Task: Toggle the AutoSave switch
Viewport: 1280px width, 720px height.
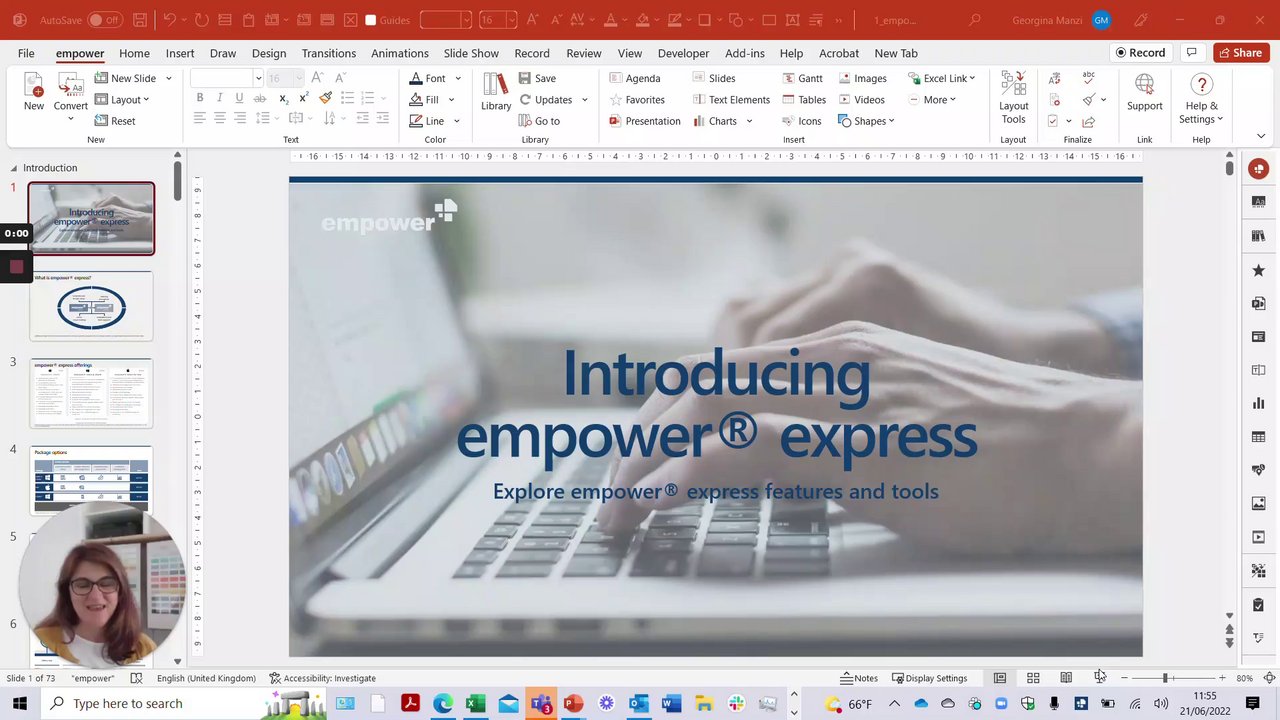Action: (105, 20)
